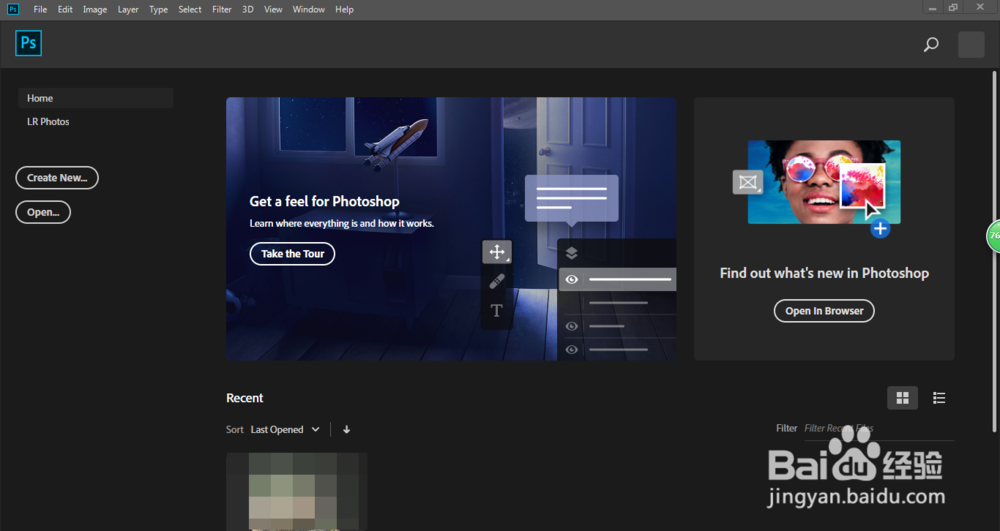Click the Open In Browser button
This screenshot has width=1000, height=531.
point(824,311)
